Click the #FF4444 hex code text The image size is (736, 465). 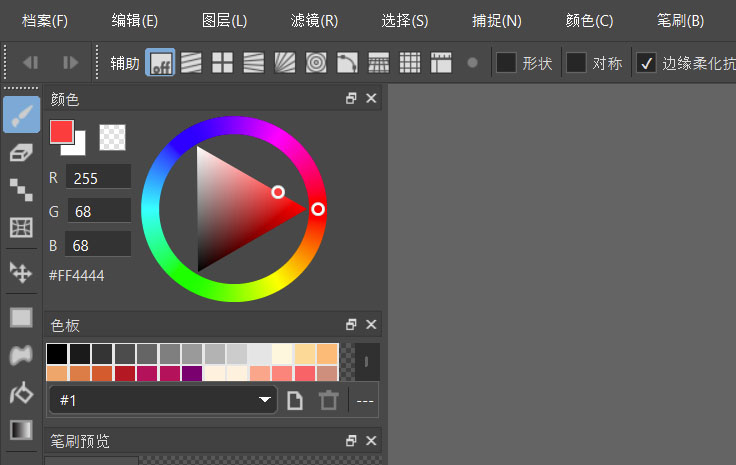(x=77, y=275)
